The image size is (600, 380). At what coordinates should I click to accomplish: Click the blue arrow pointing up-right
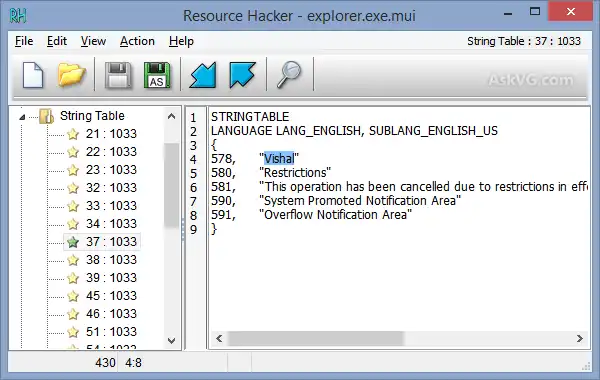(242, 75)
